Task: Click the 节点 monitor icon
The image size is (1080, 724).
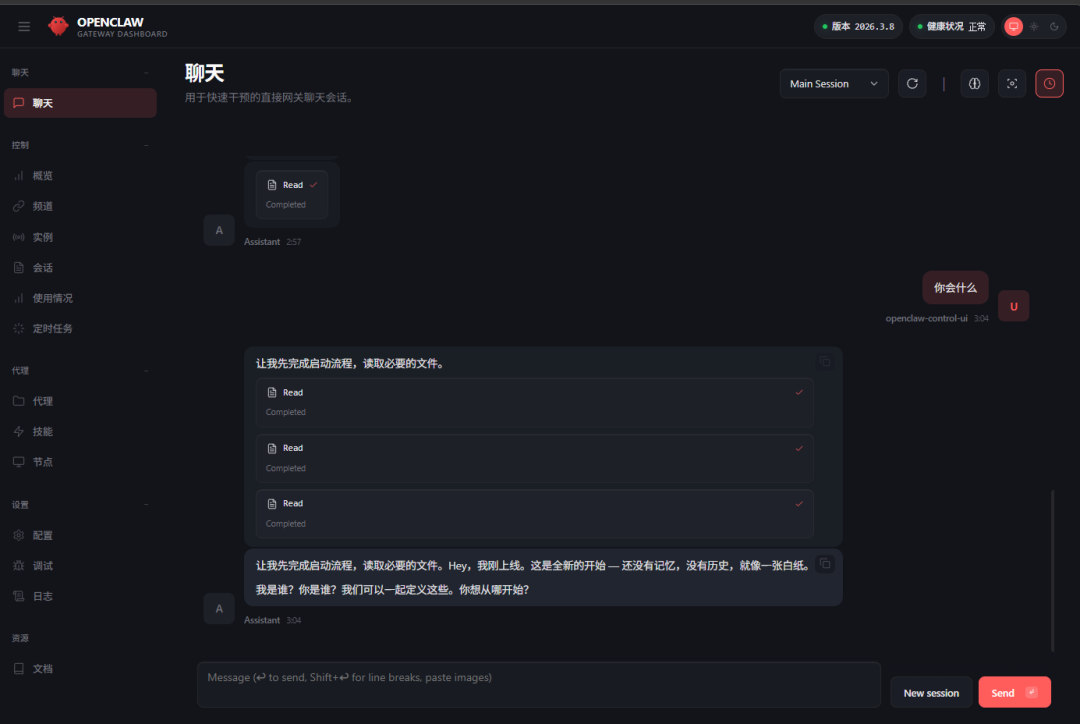Action: coord(19,462)
